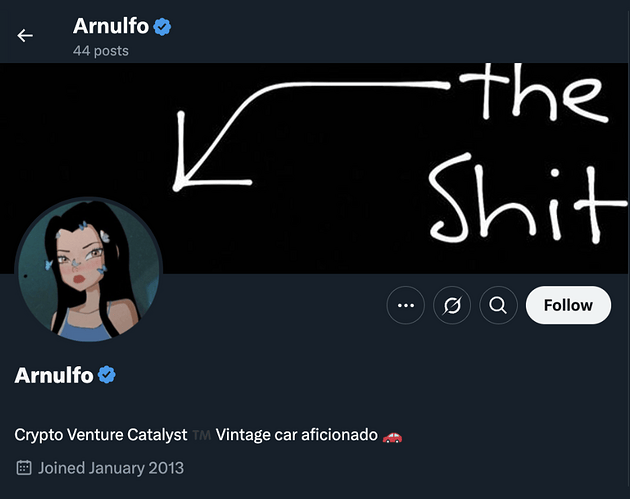The image size is (630, 499).
Task: Click the handwritten Shit word in the banner
Action: (x=527, y=199)
